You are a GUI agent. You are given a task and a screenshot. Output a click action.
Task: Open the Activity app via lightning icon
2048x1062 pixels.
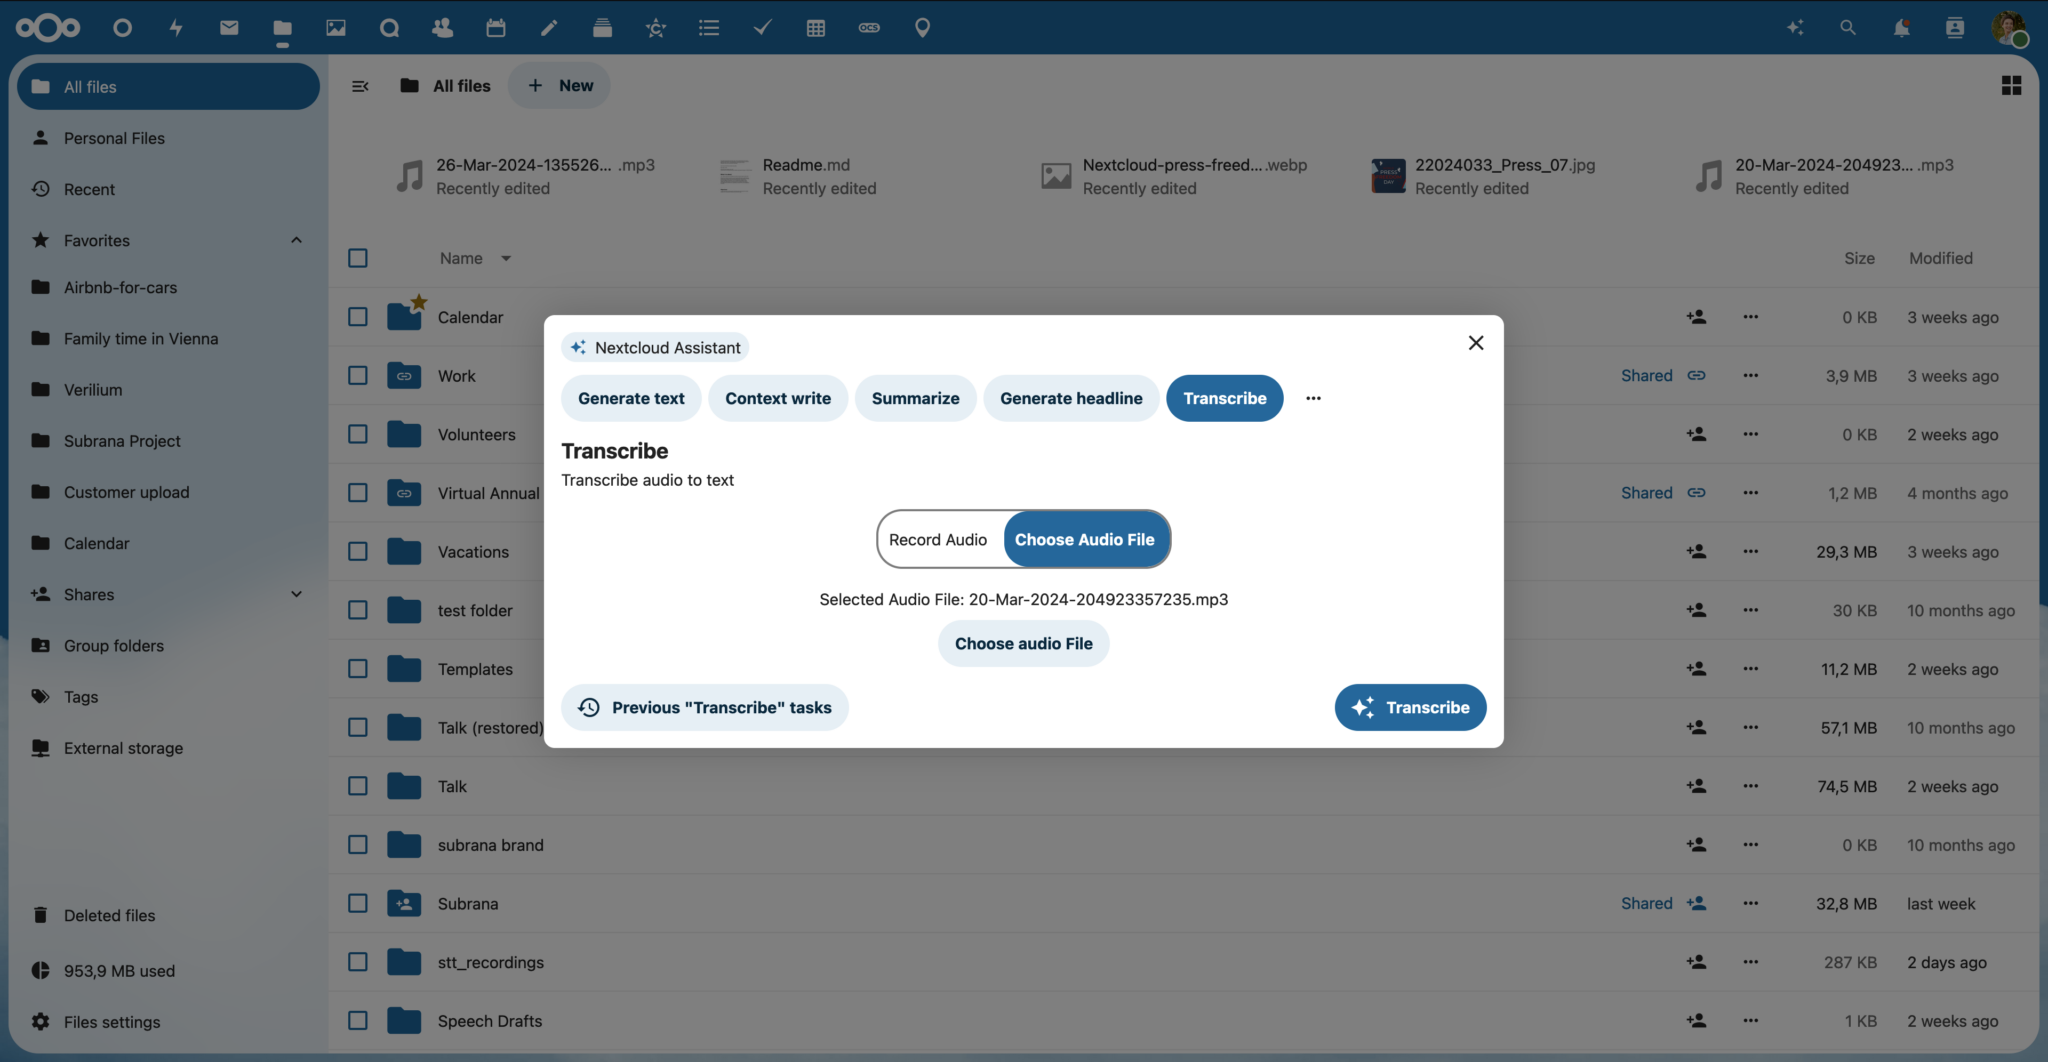(176, 27)
